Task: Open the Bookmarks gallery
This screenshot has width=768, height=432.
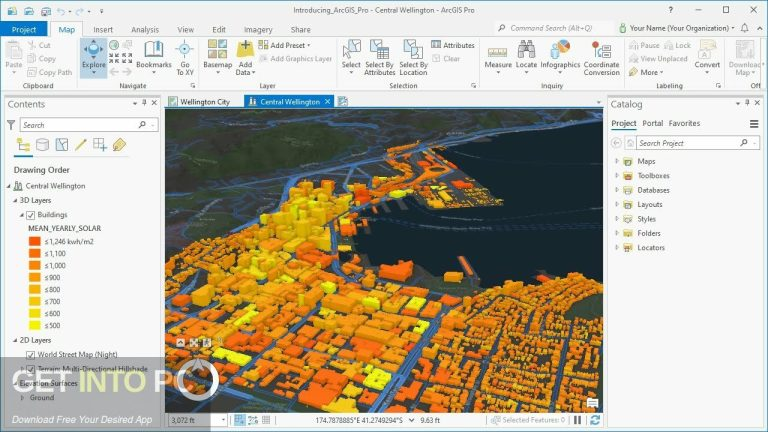Action: coord(154,55)
